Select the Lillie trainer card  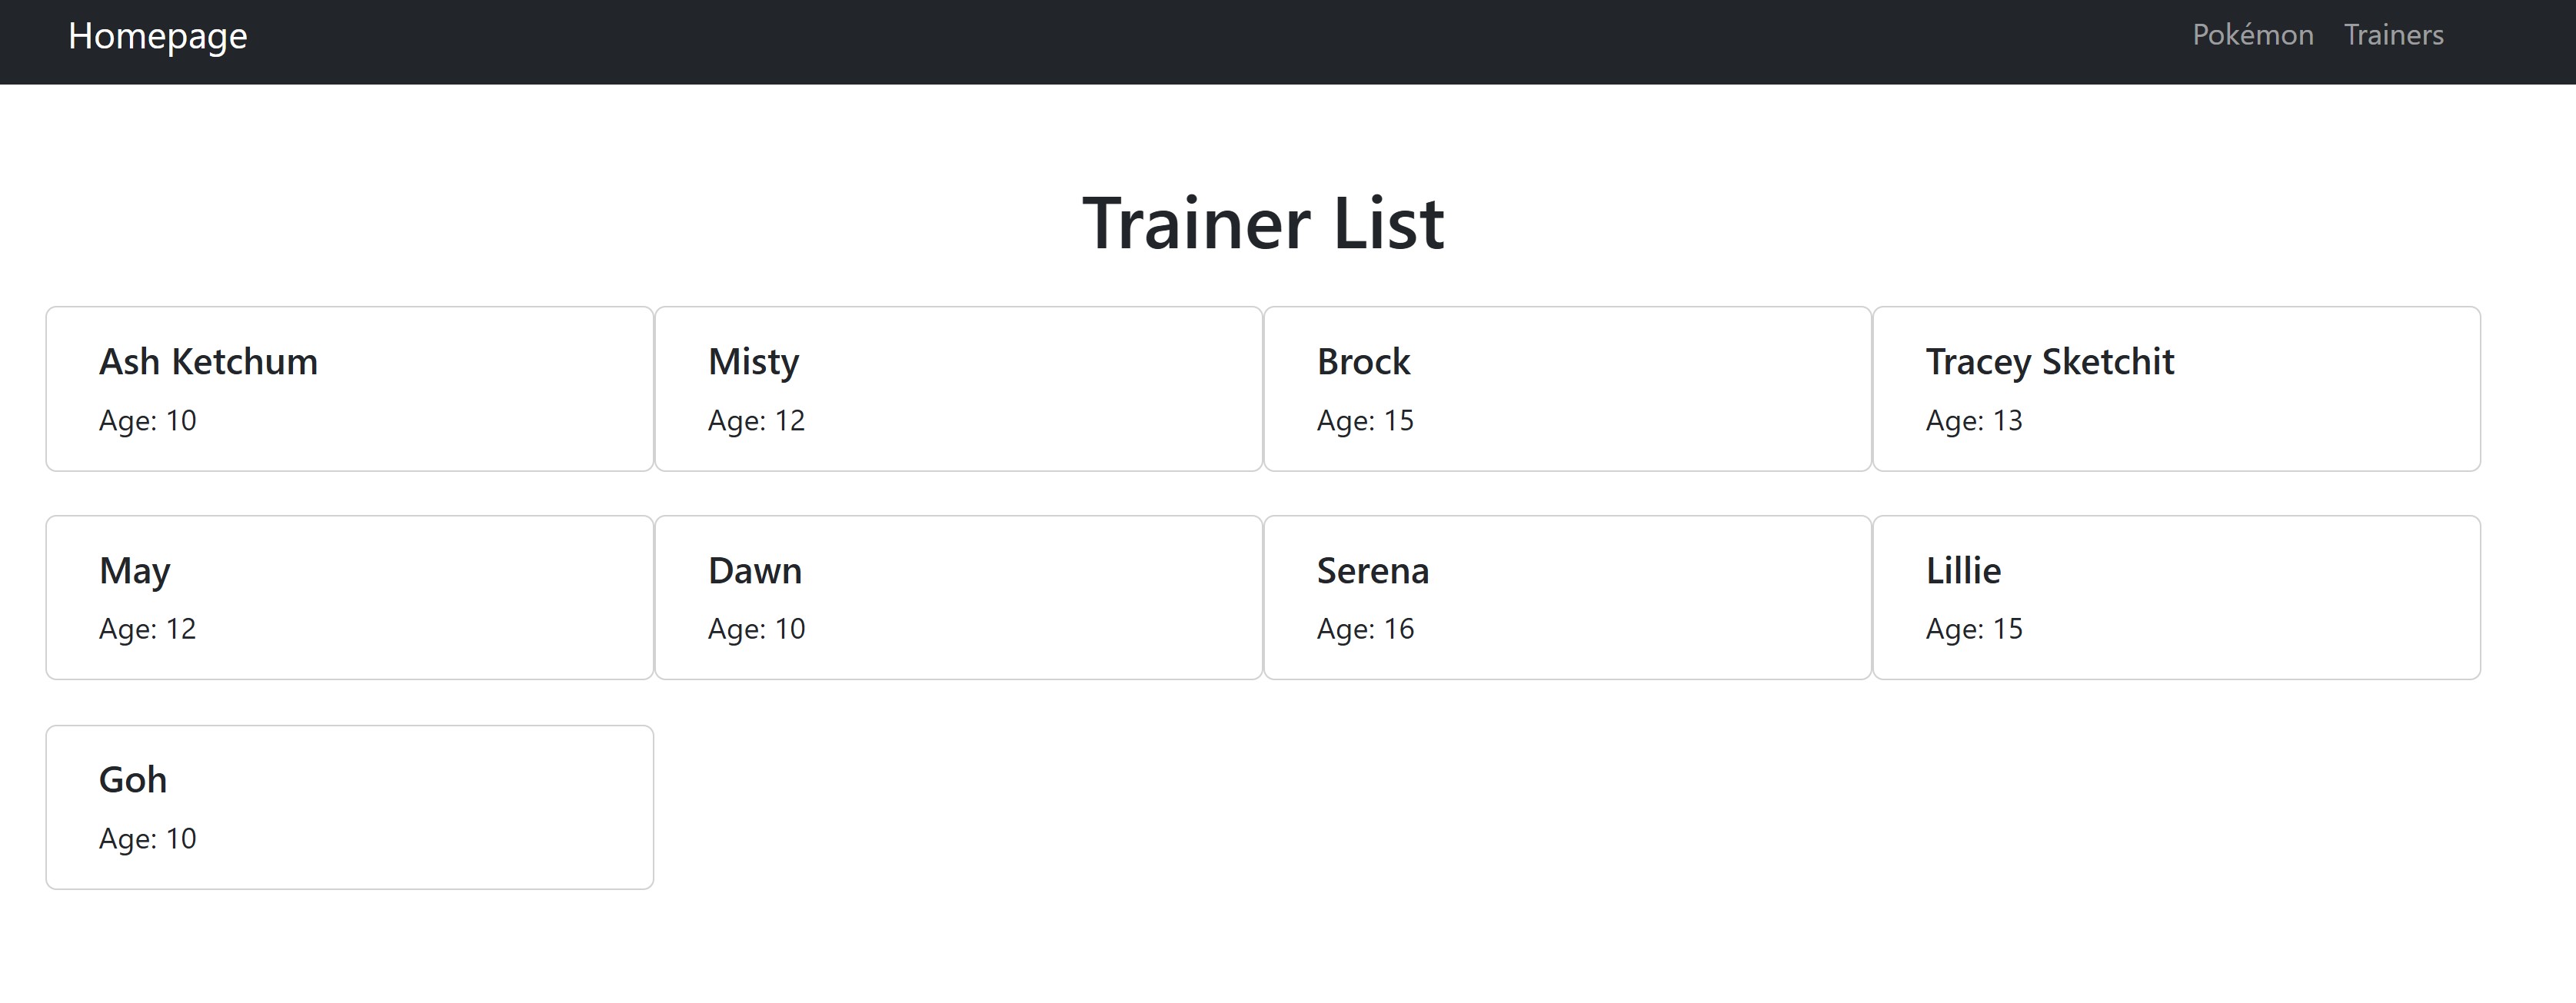tap(2176, 597)
